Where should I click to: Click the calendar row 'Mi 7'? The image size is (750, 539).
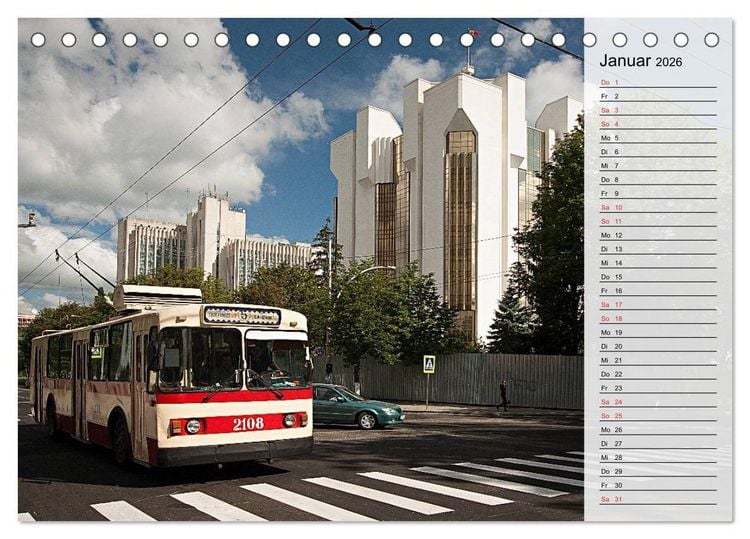point(658,165)
